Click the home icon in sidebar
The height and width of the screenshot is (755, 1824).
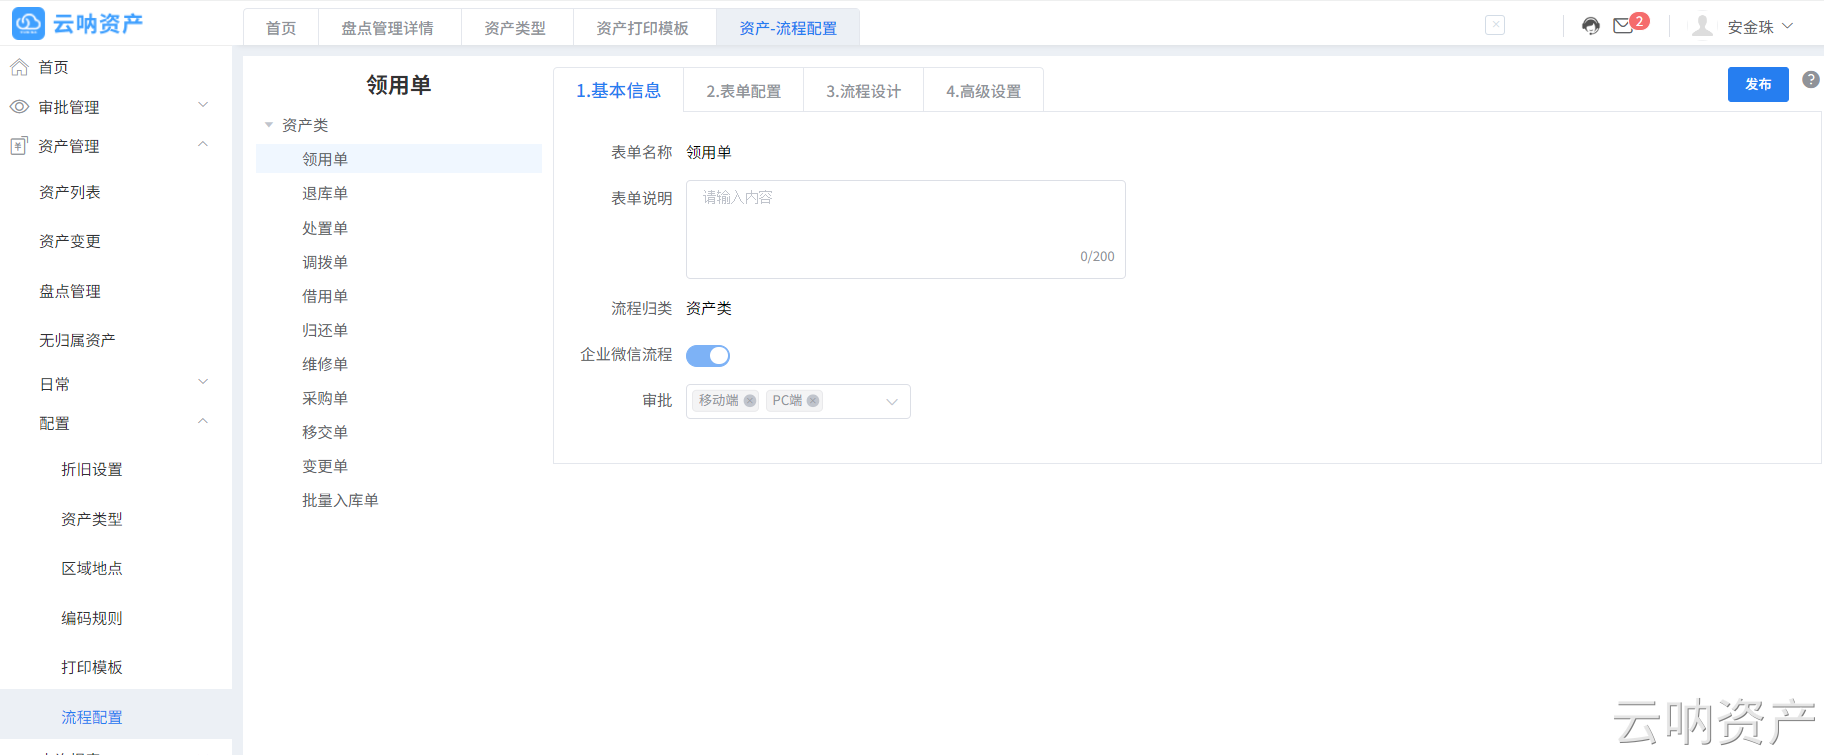19,67
